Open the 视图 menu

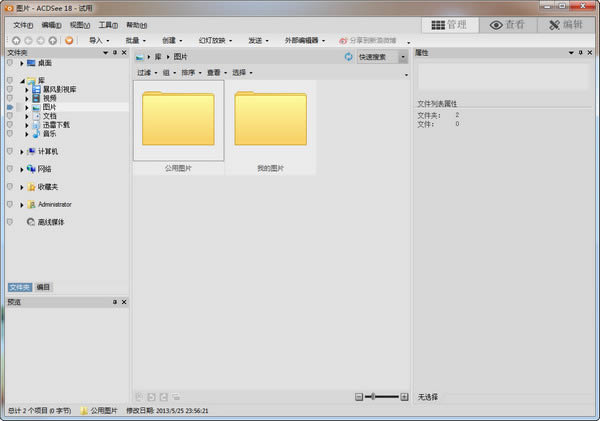[x=80, y=25]
